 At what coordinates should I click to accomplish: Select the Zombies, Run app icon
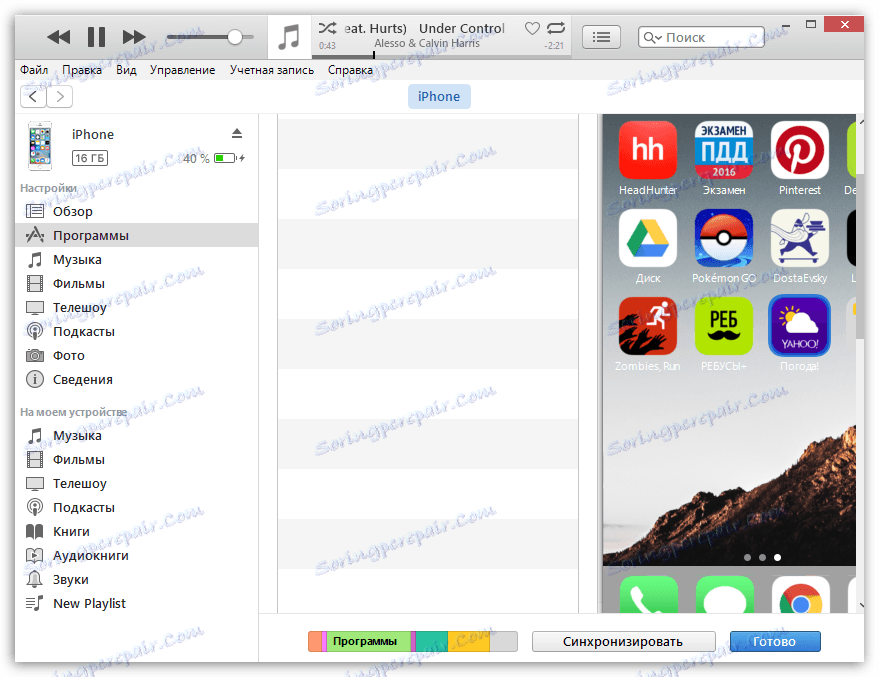(x=647, y=326)
